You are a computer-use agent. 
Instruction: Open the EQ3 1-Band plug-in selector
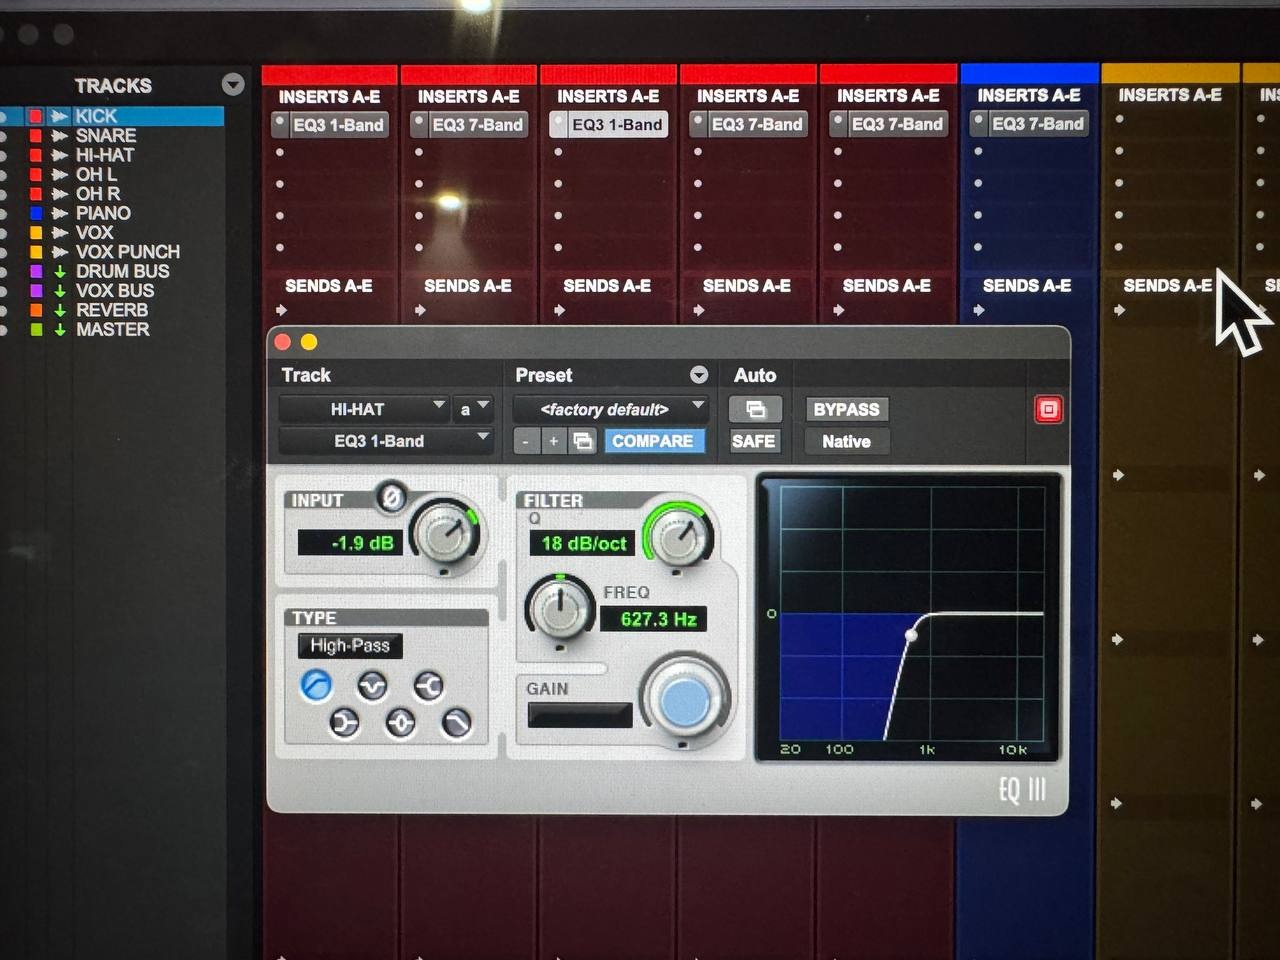[x=384, y=441]
